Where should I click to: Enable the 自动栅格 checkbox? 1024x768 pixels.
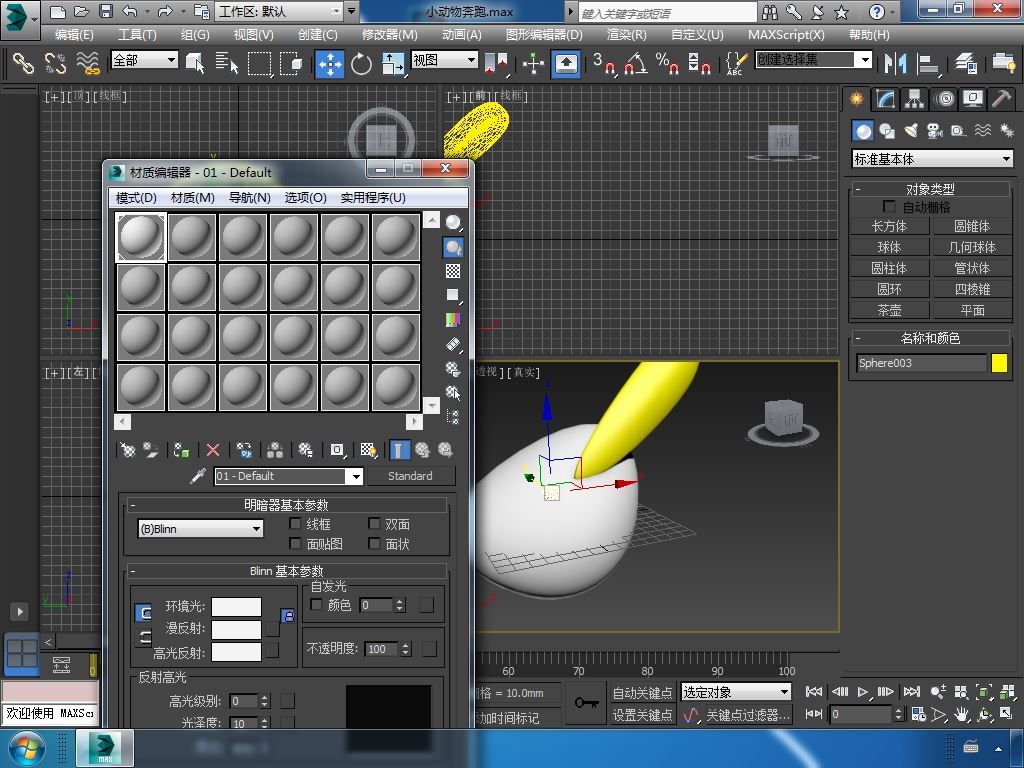[889, 207]
